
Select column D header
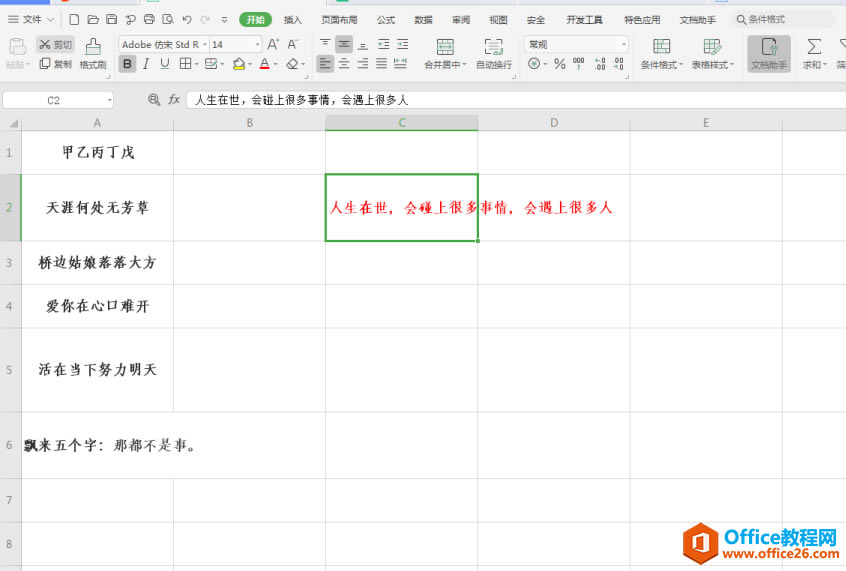point(554,123)
